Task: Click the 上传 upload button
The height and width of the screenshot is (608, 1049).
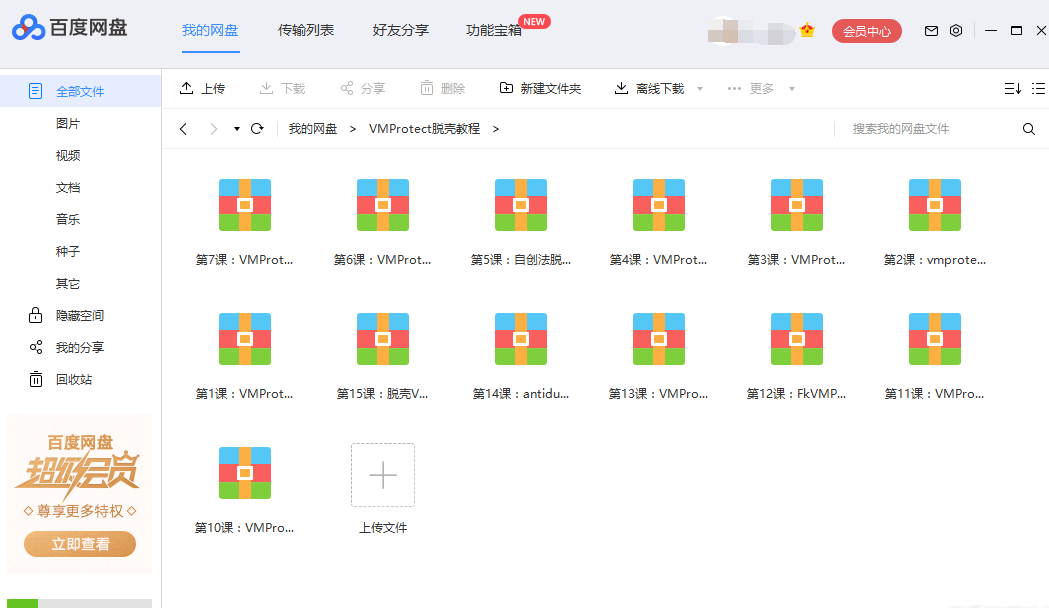Action: point(203,88)
